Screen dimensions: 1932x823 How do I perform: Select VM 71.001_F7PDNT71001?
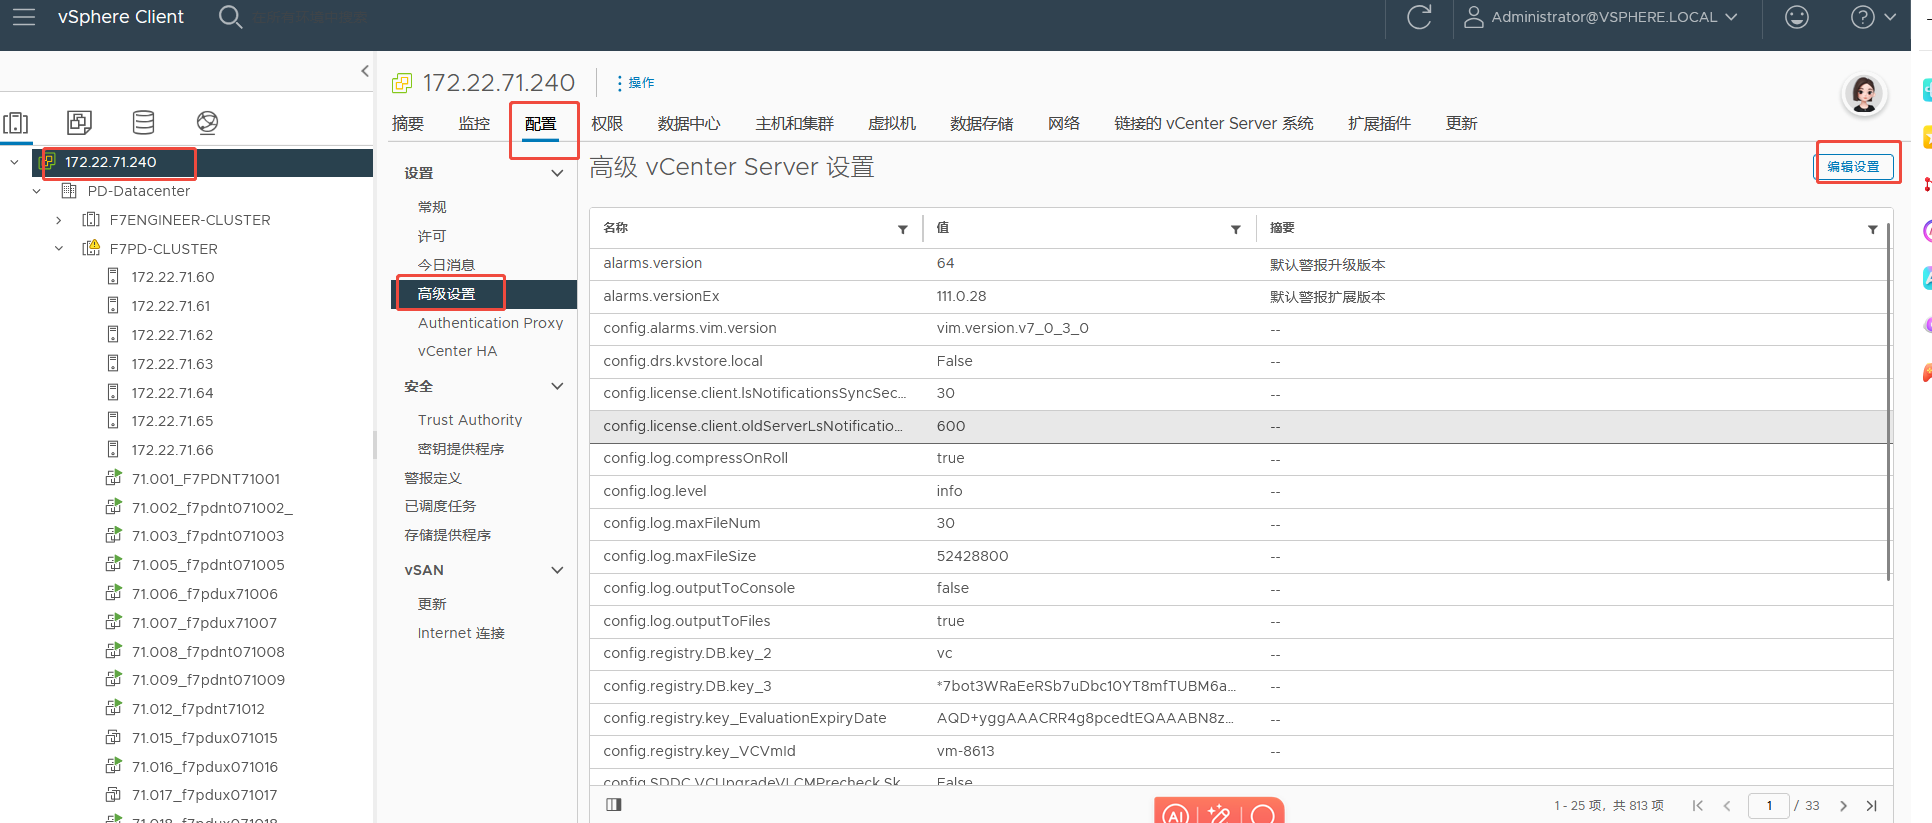click(205, 479)
